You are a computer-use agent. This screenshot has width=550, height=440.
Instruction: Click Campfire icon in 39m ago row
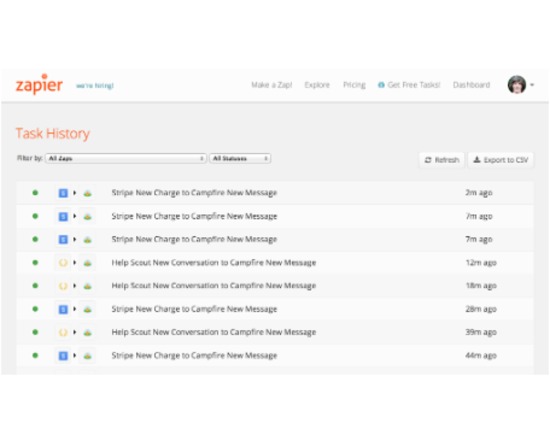pos(87,333)
